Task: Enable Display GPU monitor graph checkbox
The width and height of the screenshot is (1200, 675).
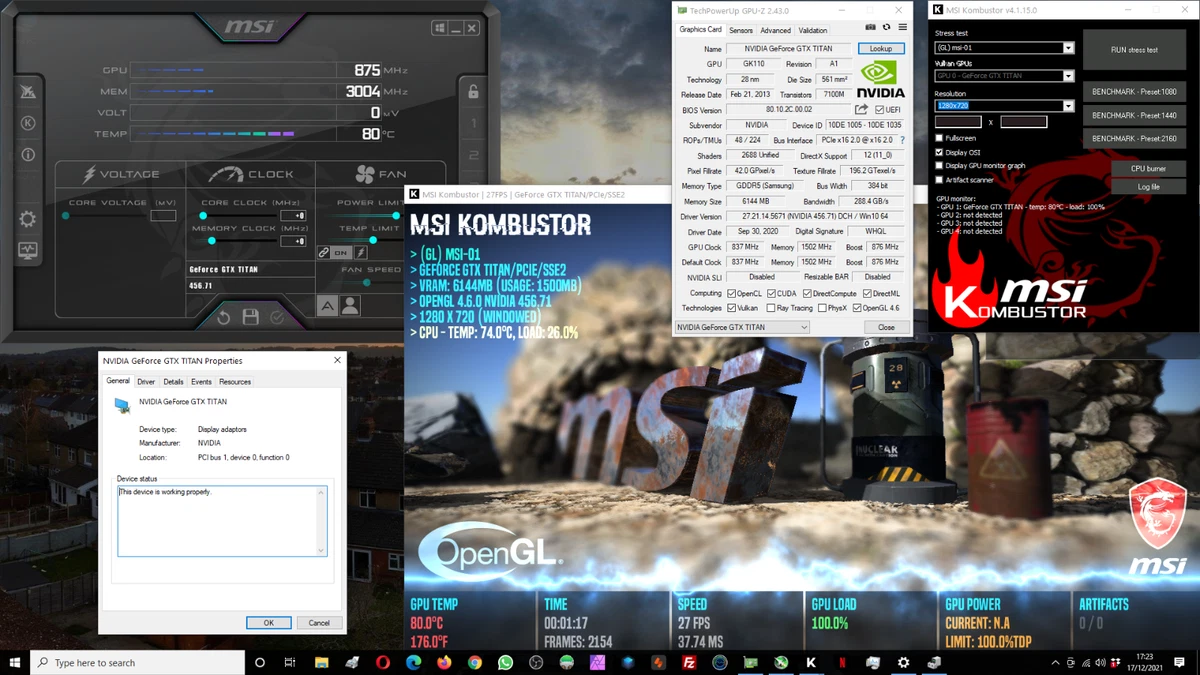Action: [939, 166]
